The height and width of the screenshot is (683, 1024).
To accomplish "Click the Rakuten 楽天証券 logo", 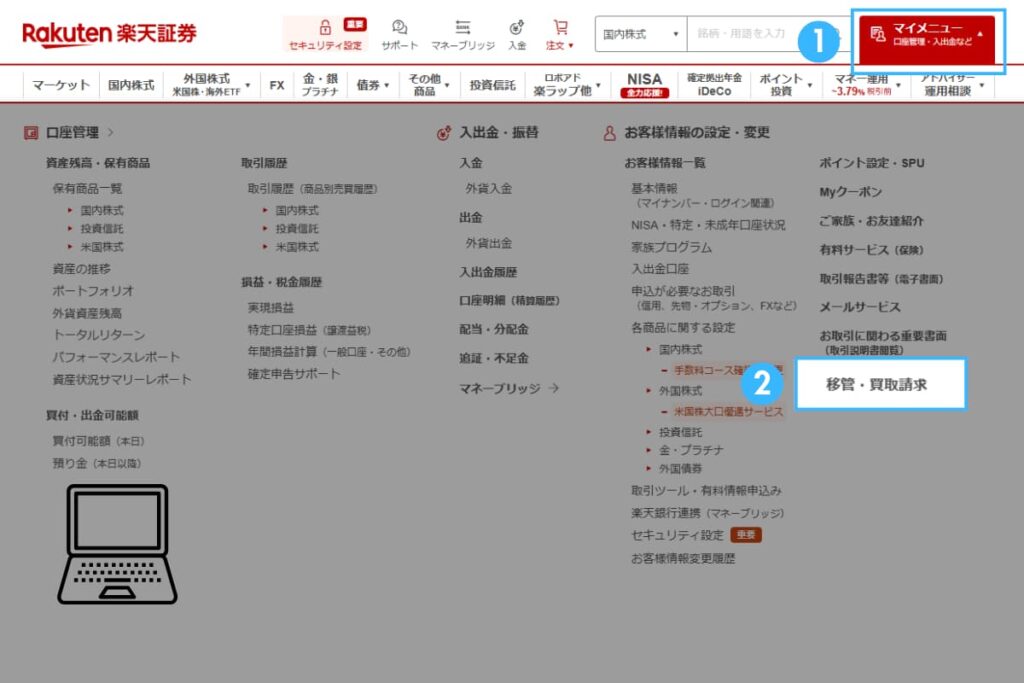I will coord(107,32).
